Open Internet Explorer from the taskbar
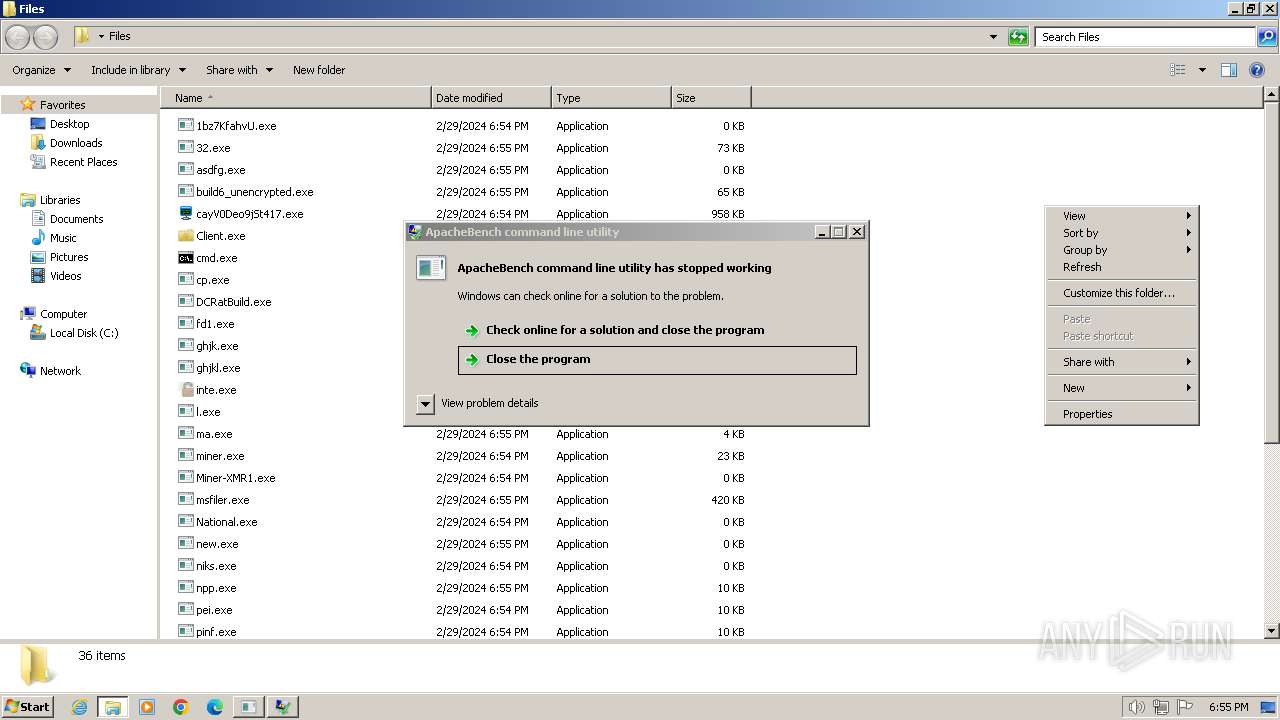 click(79, 707)
